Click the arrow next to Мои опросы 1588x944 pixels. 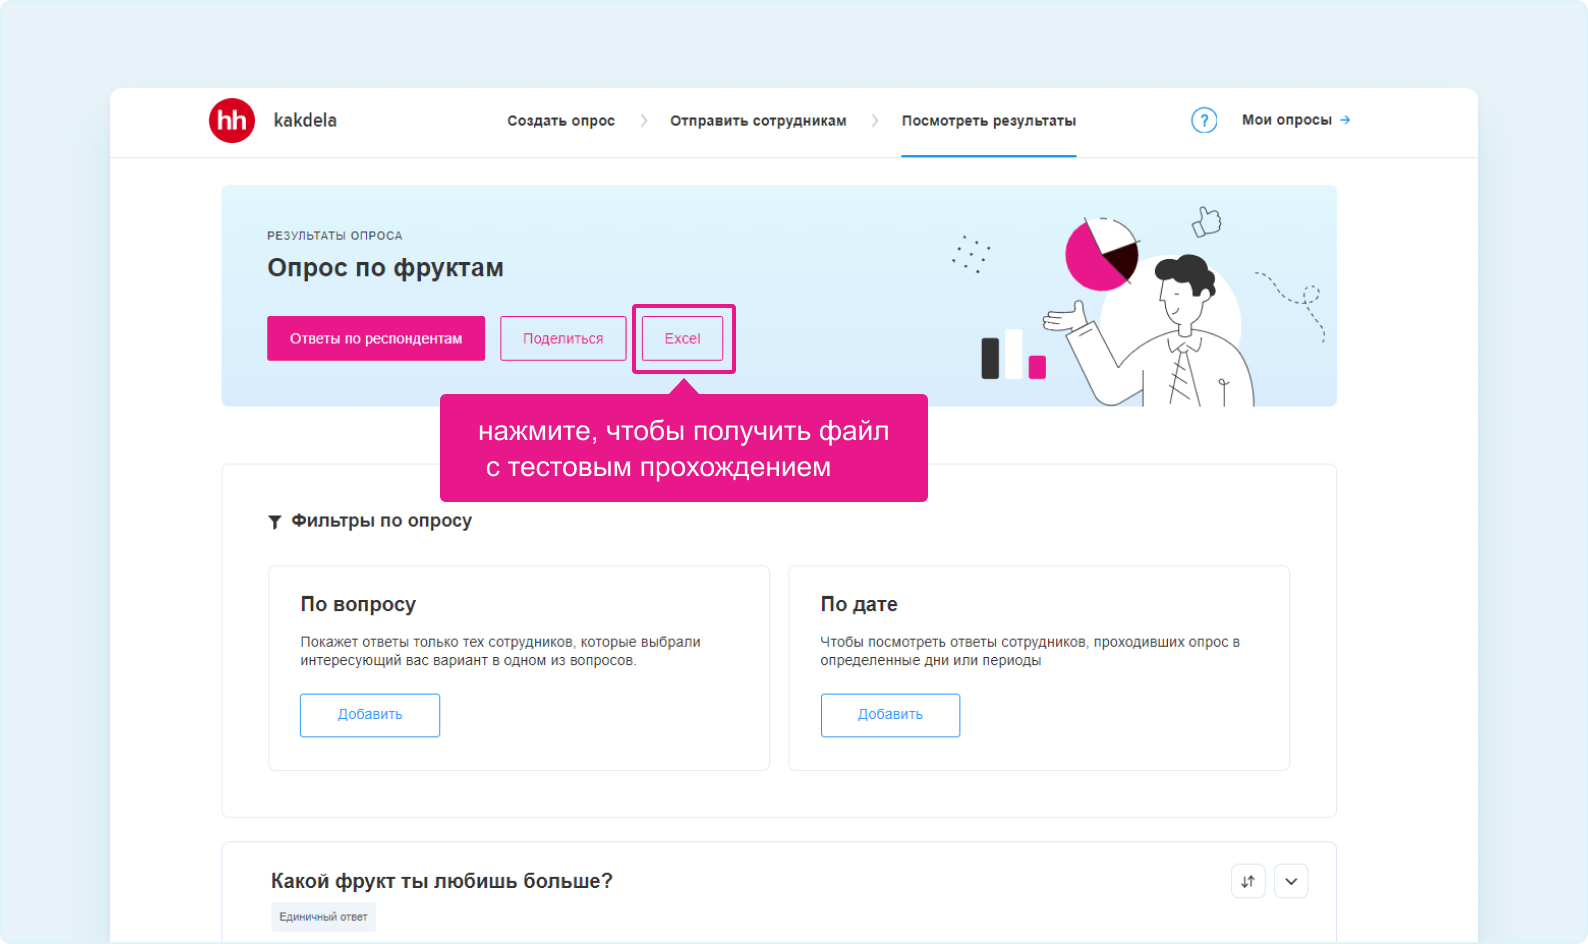[1345, 120]
